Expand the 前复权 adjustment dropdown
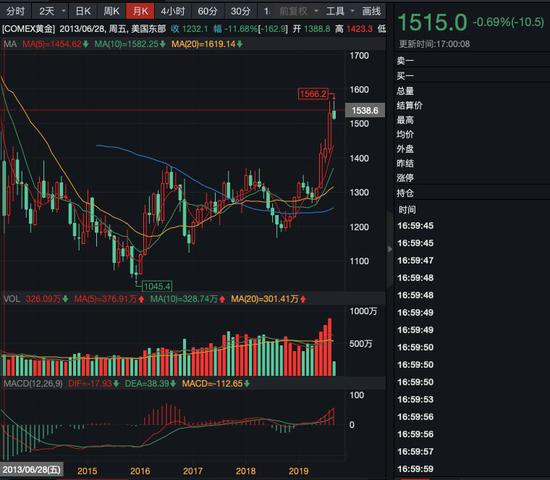Screen dimensions: 550x480 click(x=316, y=11)
